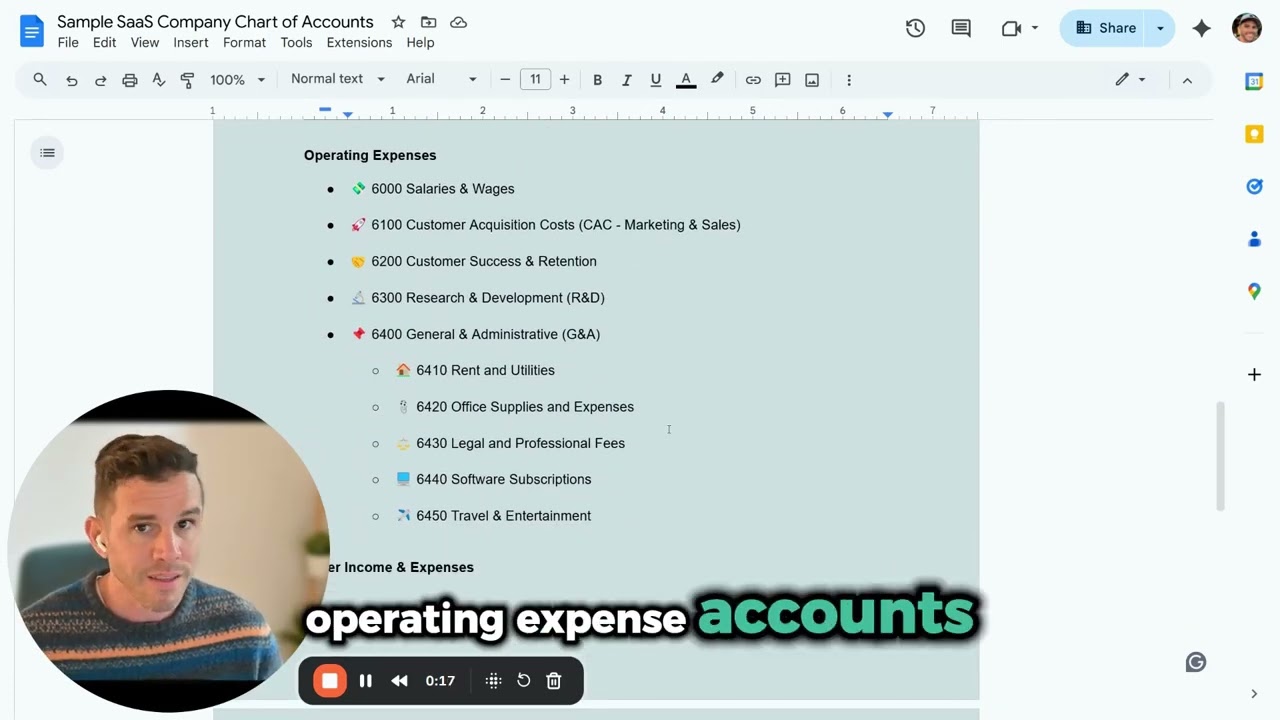Open Google Calendar side panel

[x=1254, y=82]
